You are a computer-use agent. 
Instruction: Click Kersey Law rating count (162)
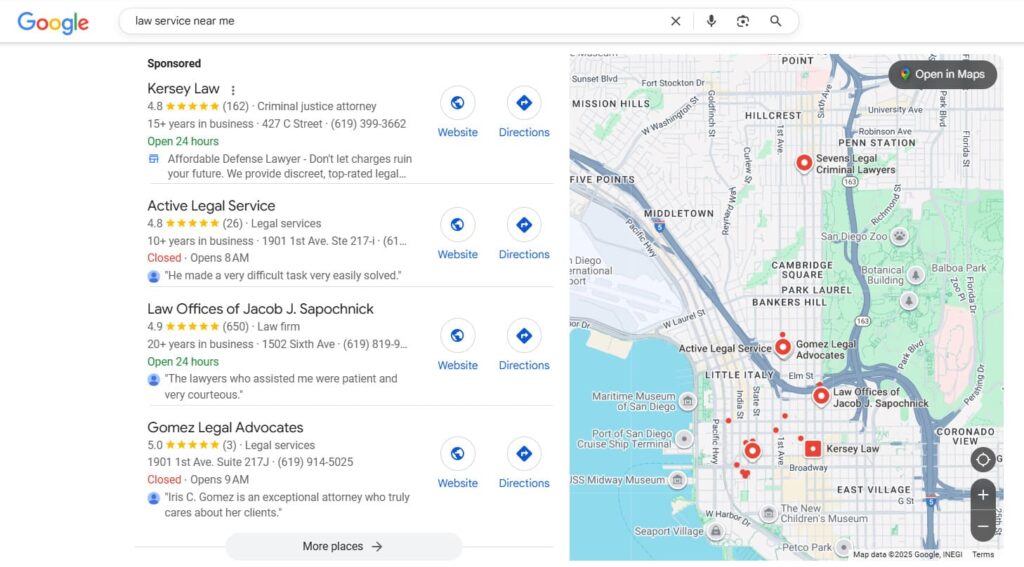click(236, 106)
